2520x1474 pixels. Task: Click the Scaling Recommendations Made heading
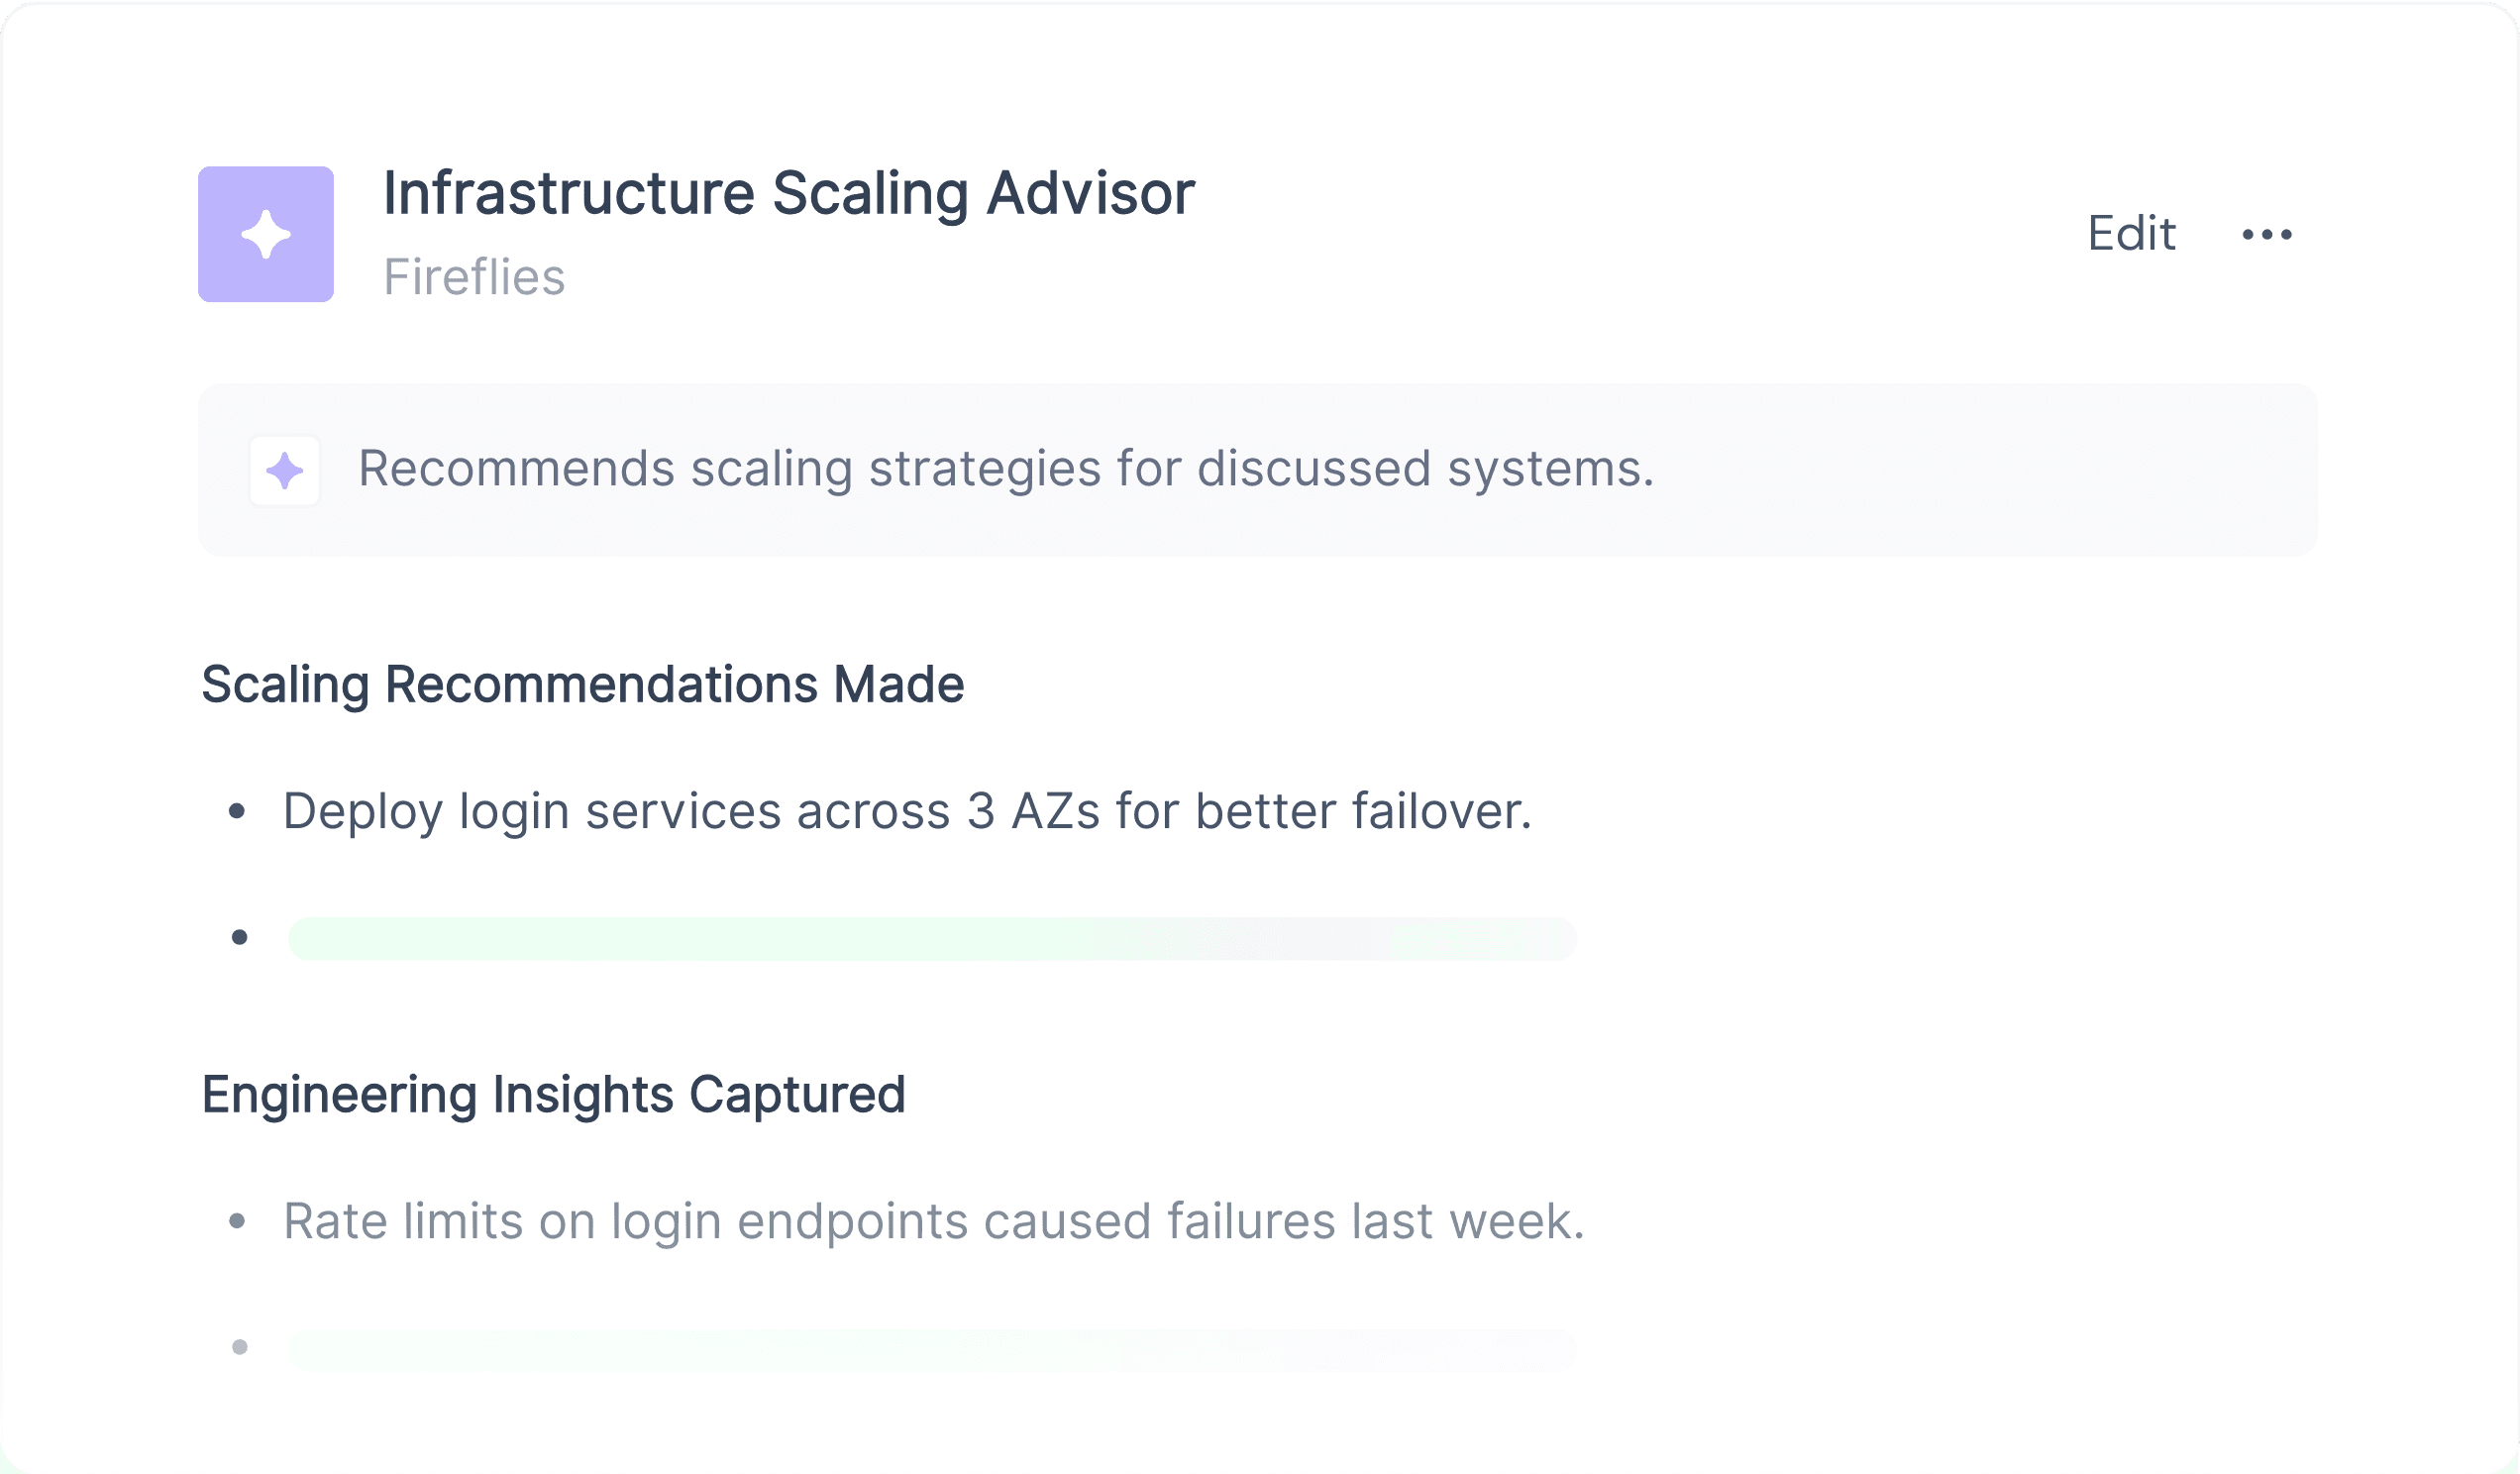(583, 685)
